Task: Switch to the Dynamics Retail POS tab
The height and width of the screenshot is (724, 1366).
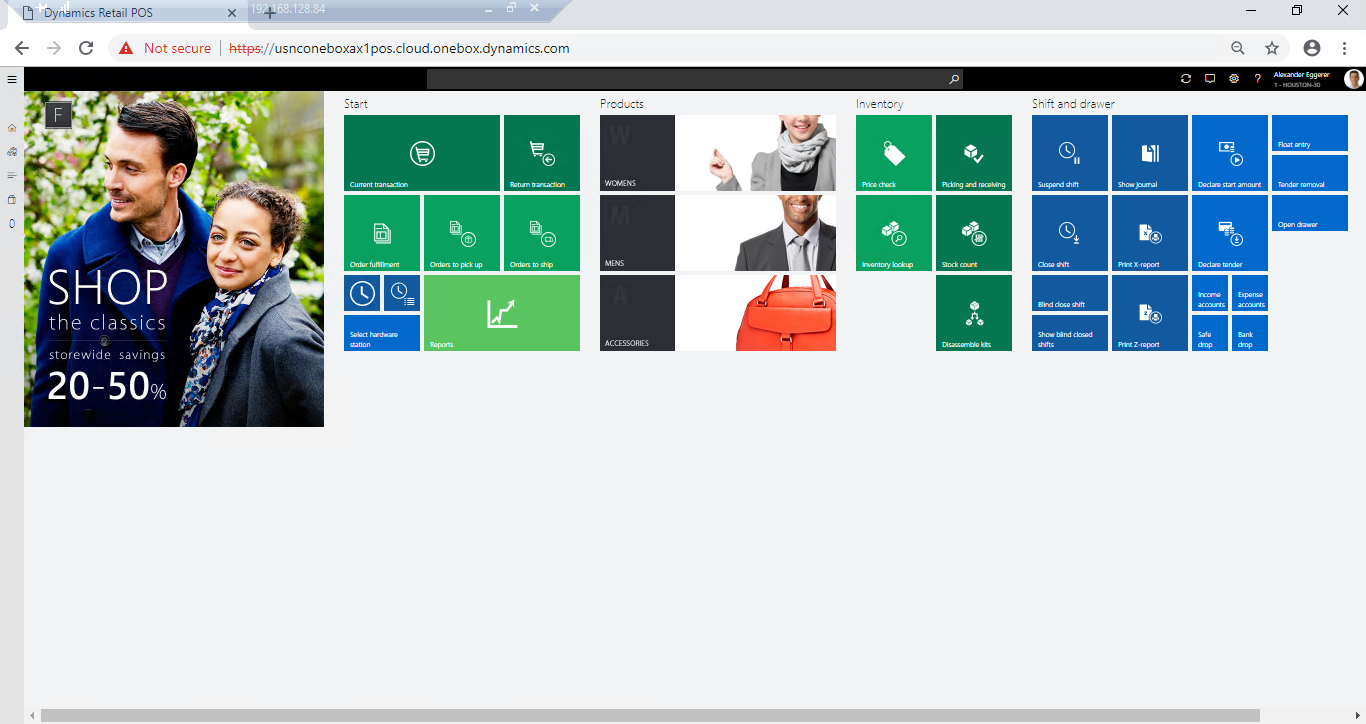Action: click(120, 13)
